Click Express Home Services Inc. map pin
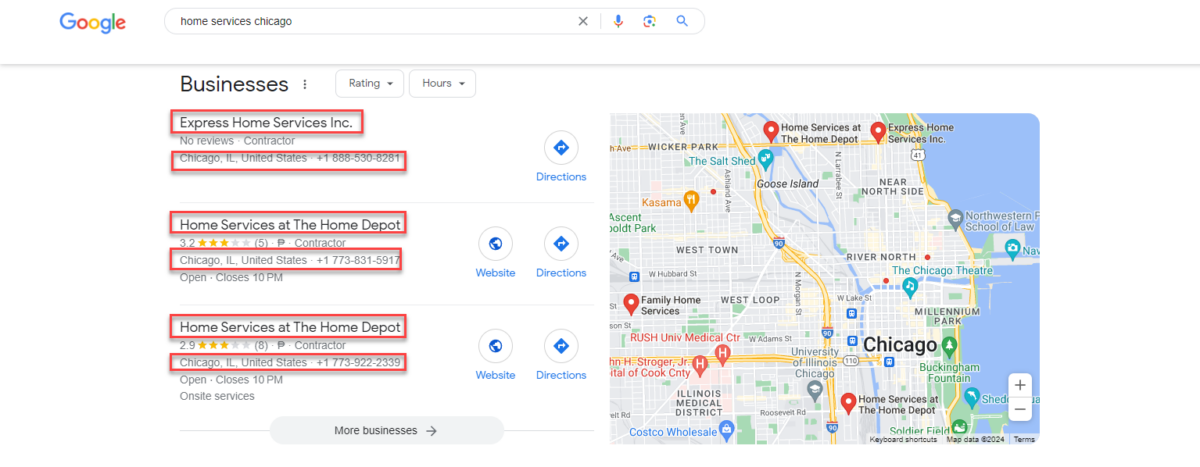 tap(878, 131)
